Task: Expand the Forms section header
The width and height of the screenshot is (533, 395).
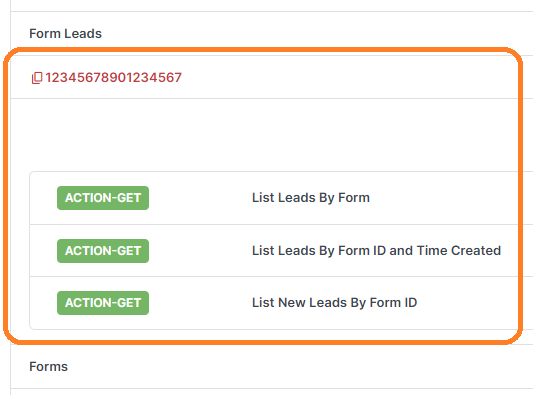Action: (48, 366)
